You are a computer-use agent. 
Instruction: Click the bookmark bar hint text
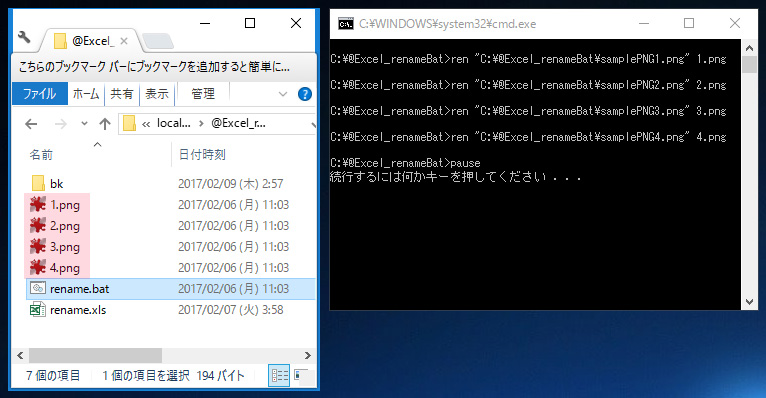(x=154, y=67)
